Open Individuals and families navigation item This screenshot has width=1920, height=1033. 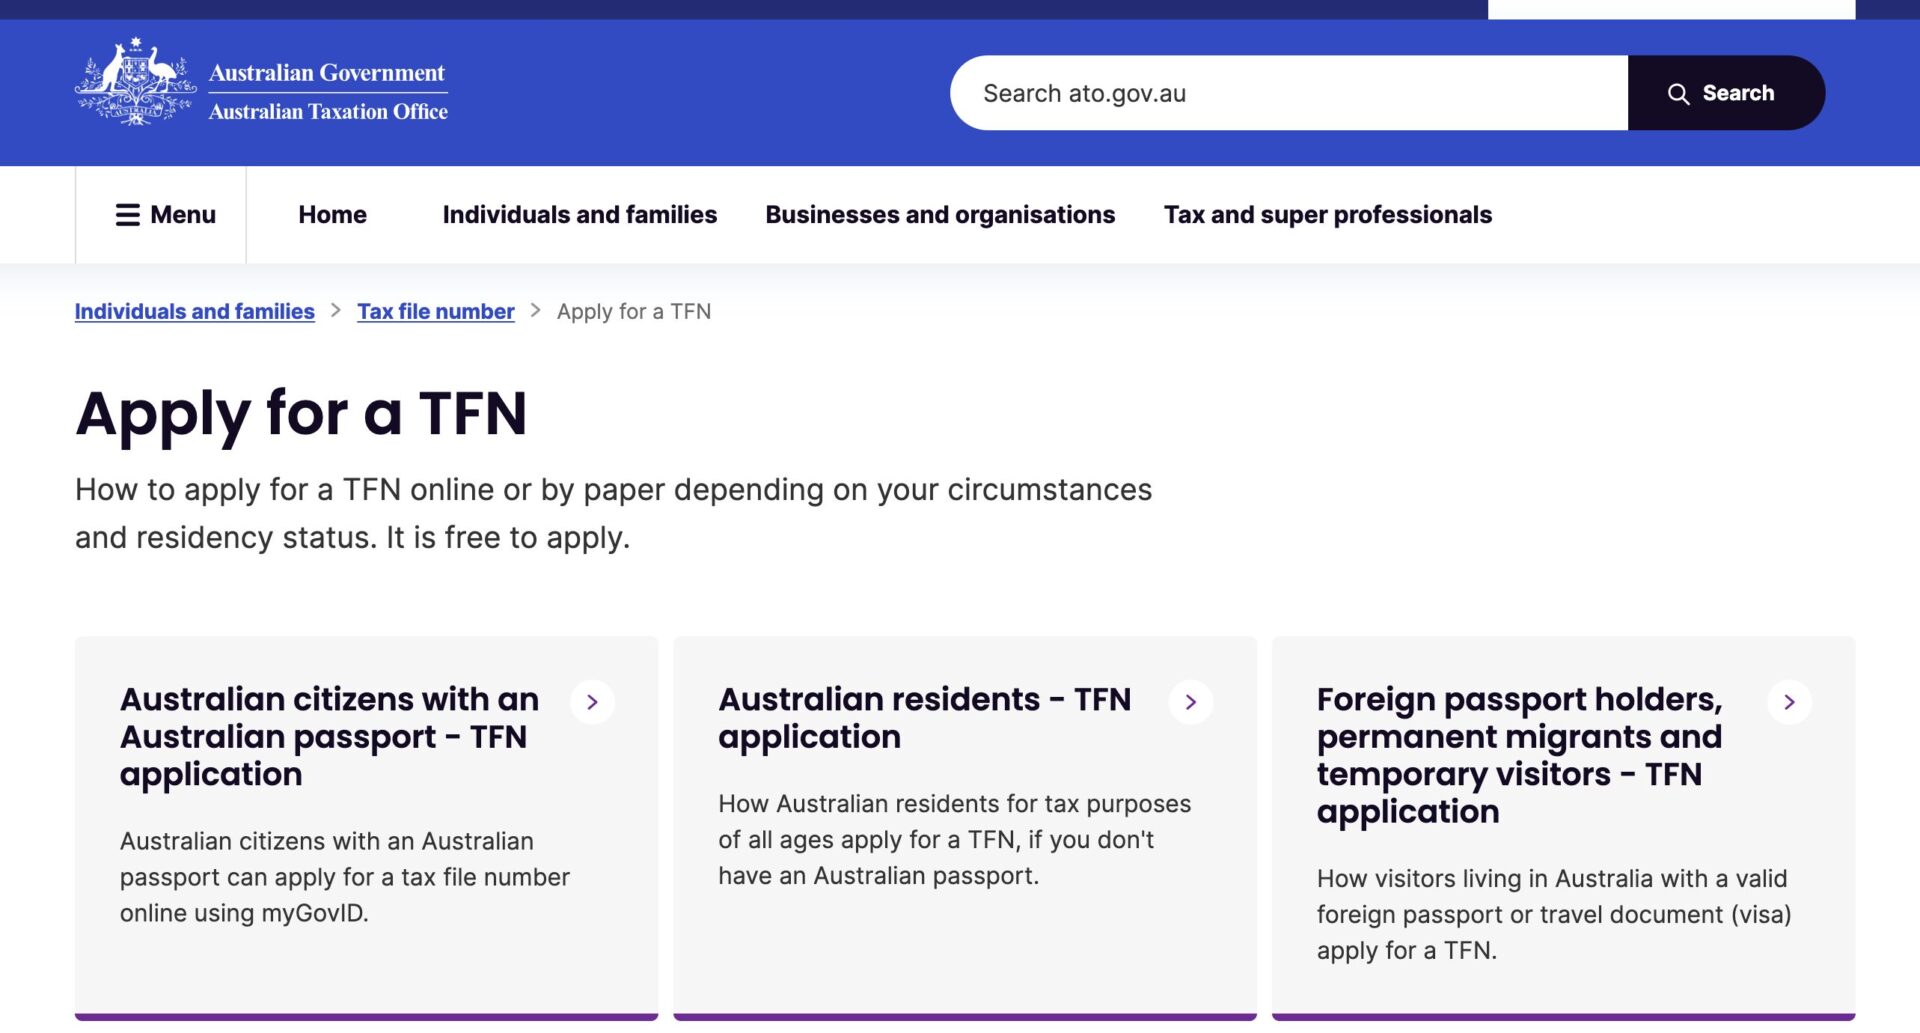(x=579, y=215)
